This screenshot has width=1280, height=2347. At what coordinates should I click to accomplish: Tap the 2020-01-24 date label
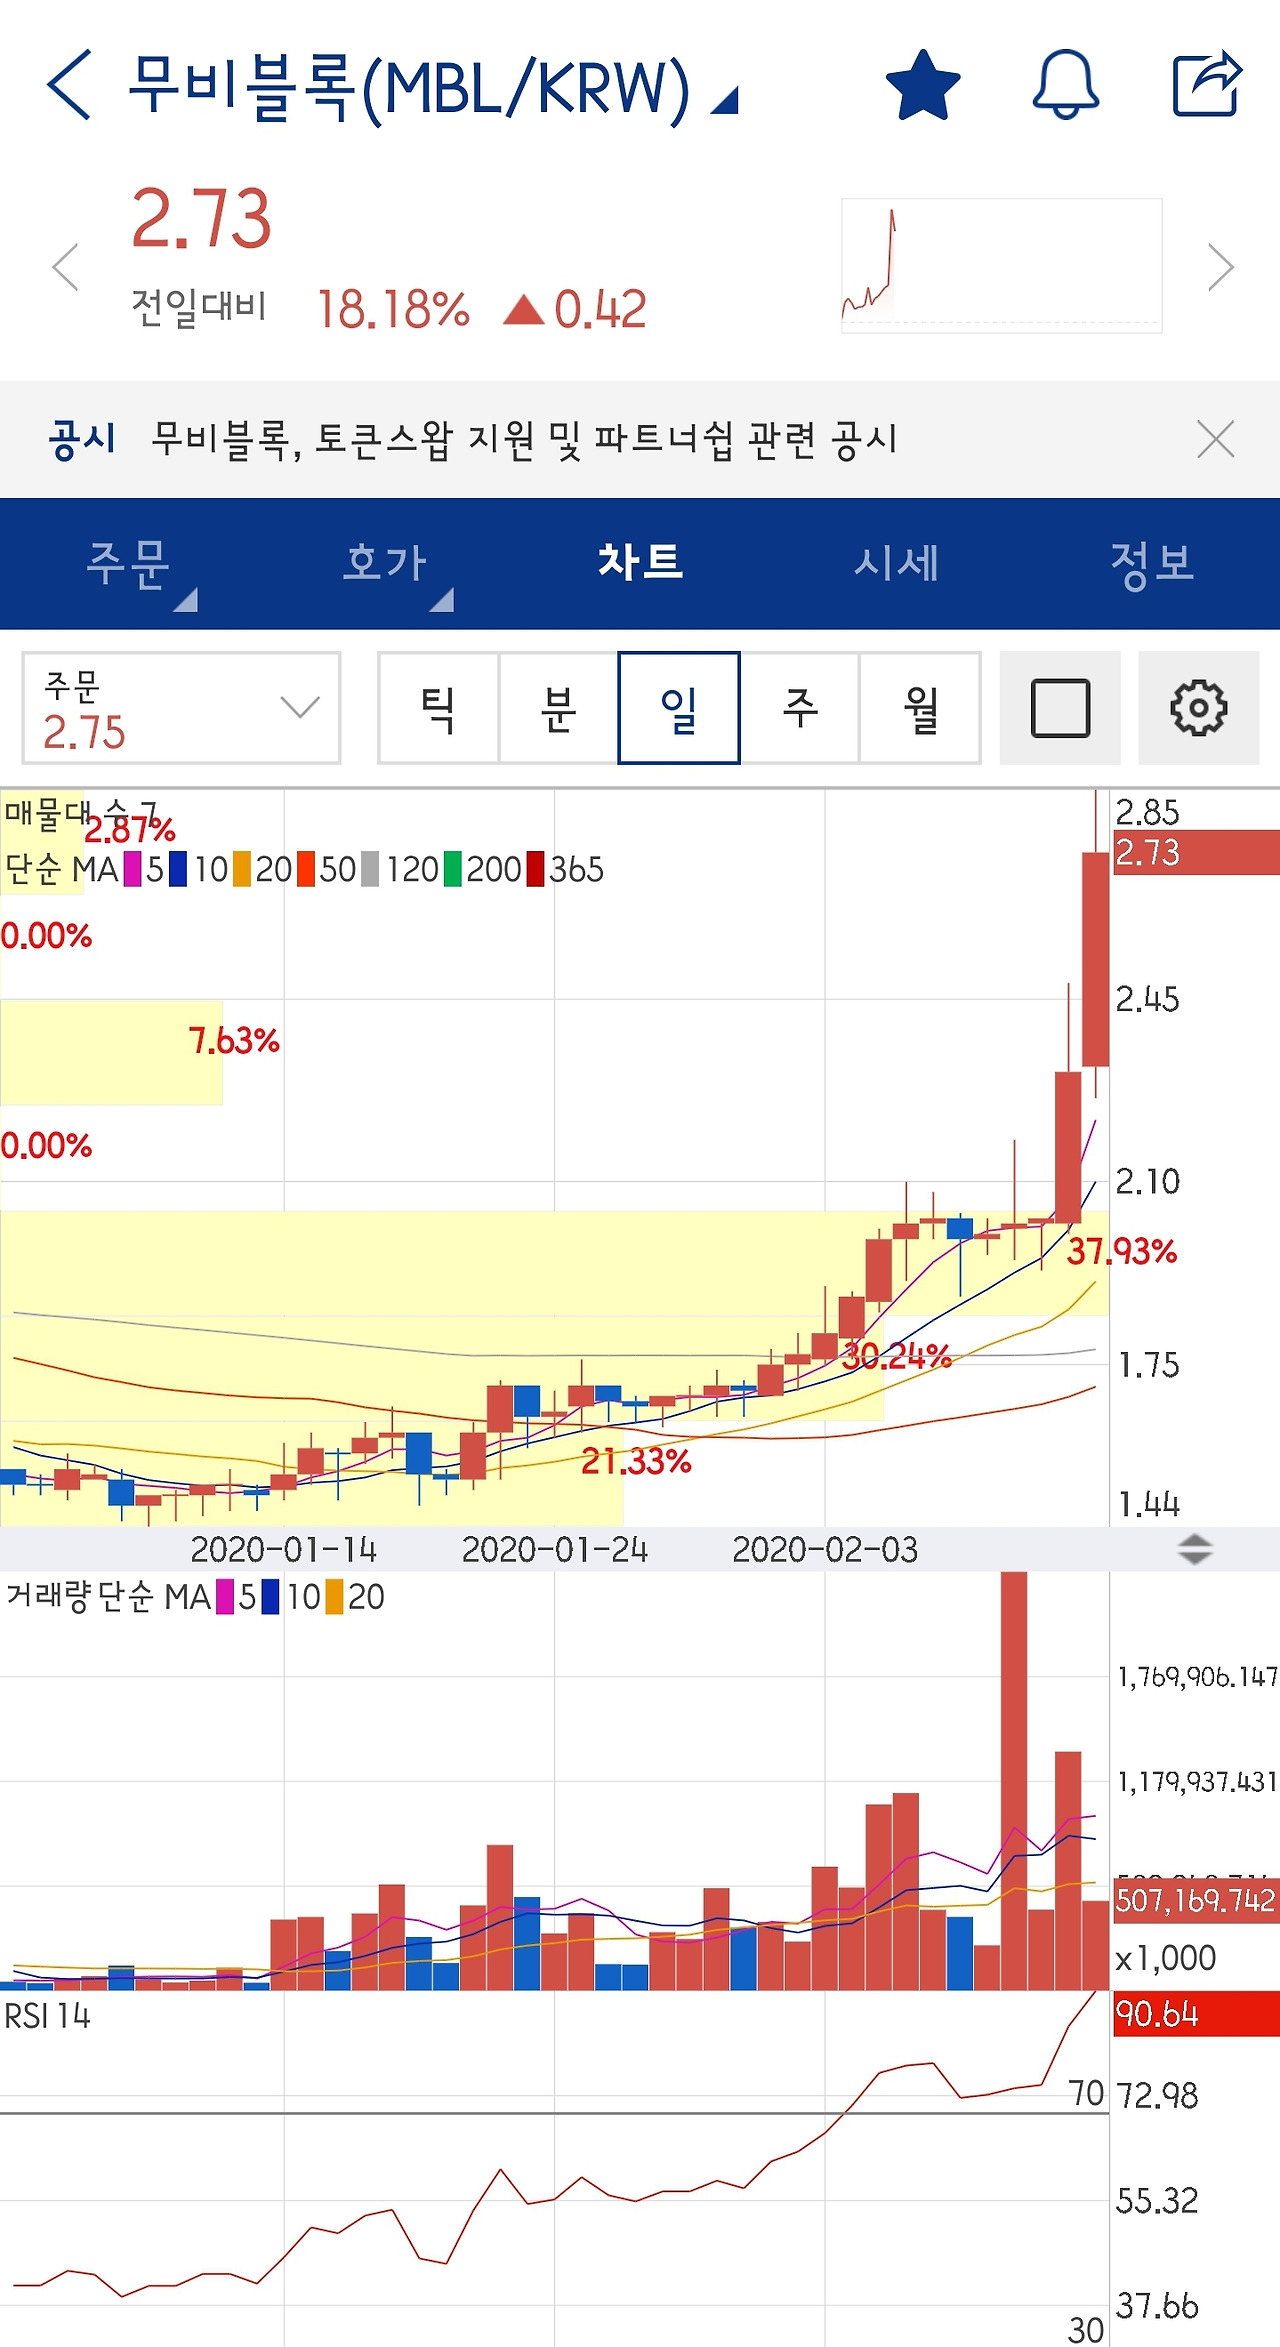coord(555,1549)
